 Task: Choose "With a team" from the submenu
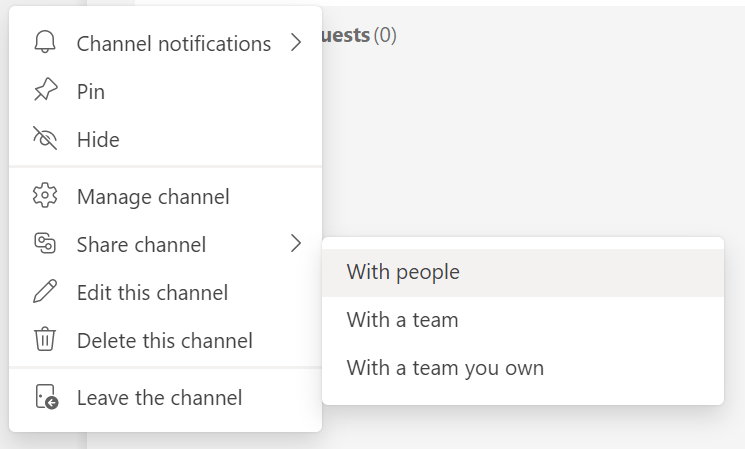pyautogui.click(x=402, y=320)
